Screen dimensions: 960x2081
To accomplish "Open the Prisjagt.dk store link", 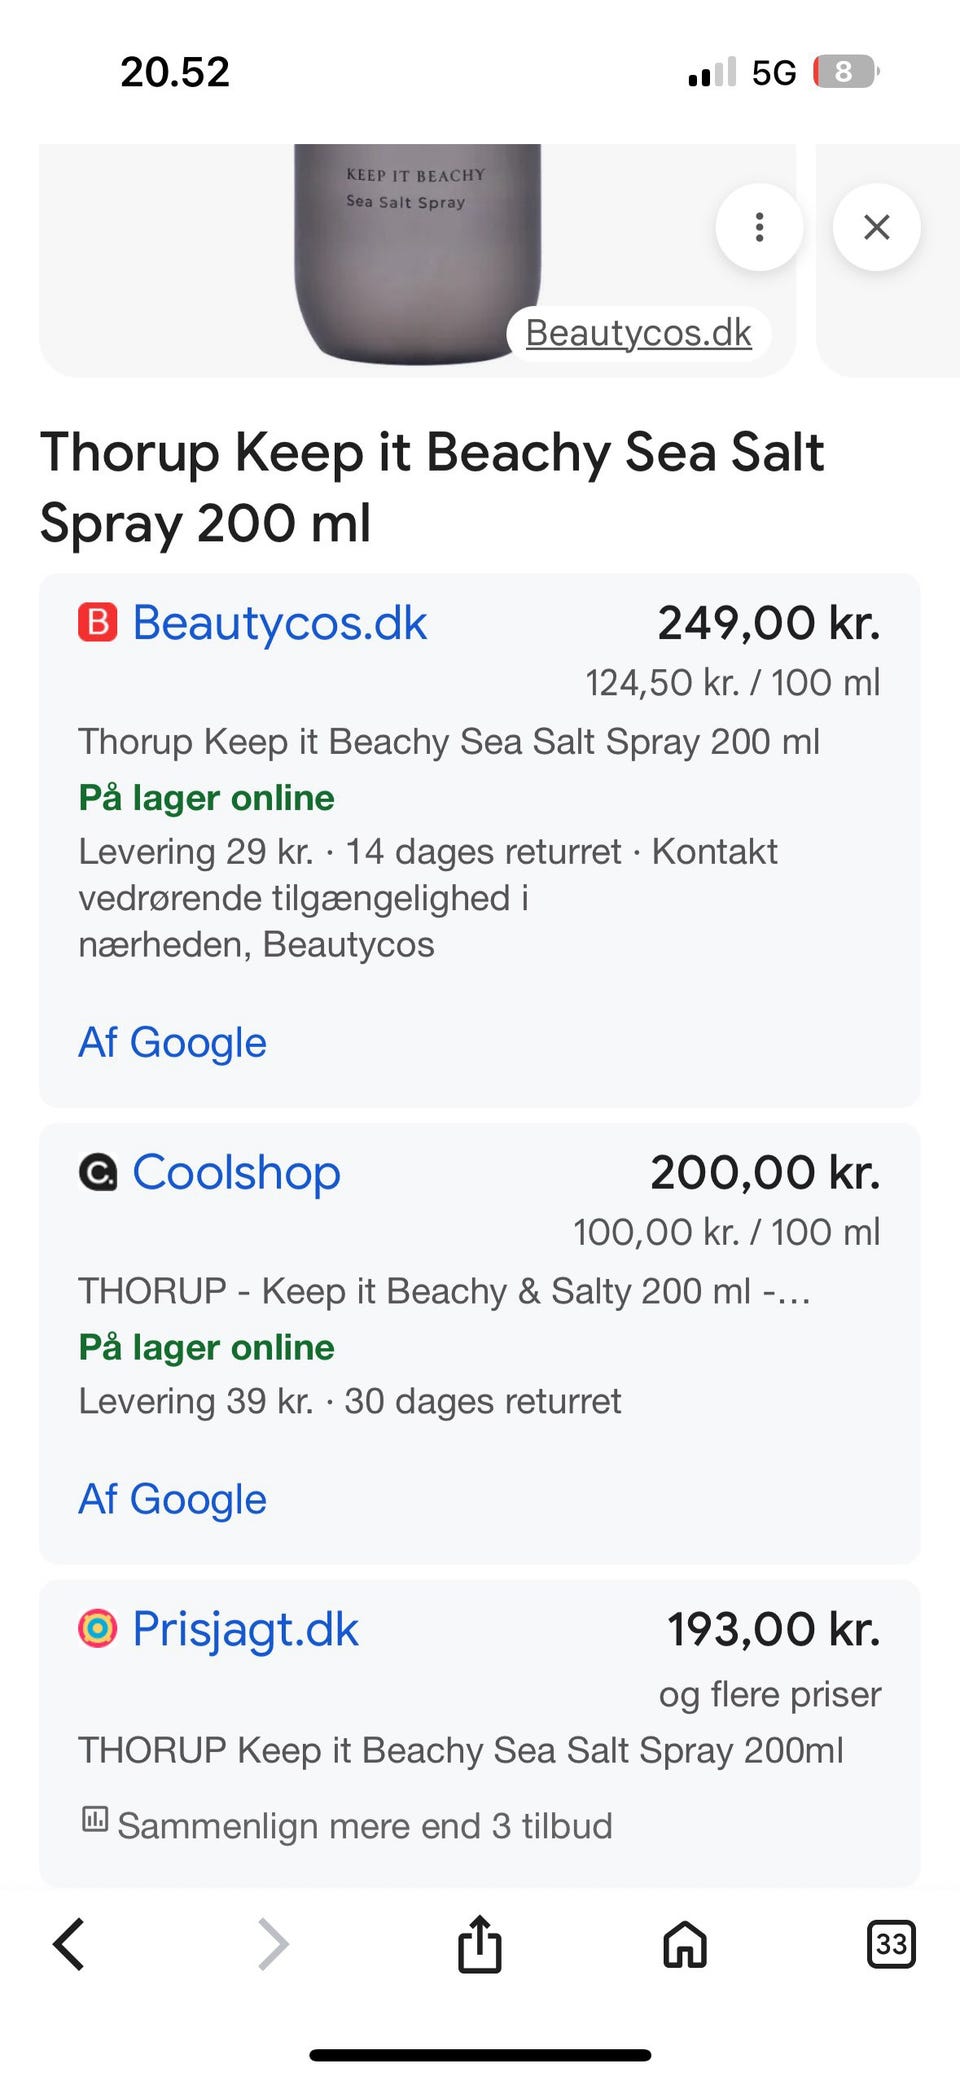I will (x=245, y=1629).
